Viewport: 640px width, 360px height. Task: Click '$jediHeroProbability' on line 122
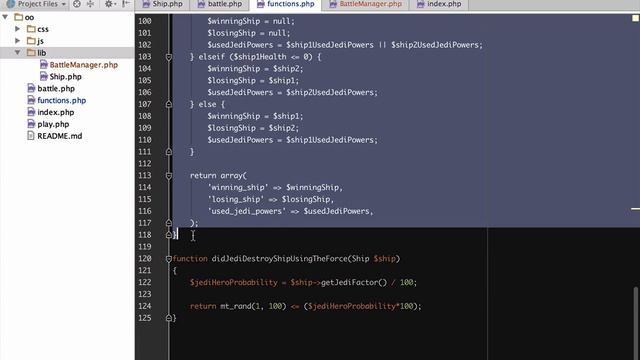233,282
